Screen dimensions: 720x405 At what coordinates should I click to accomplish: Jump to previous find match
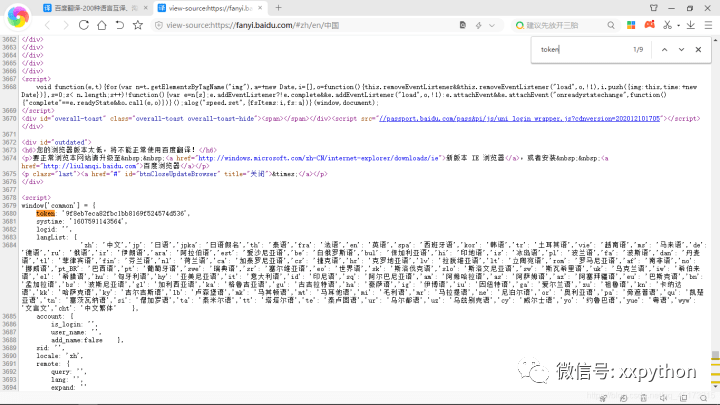664,50
